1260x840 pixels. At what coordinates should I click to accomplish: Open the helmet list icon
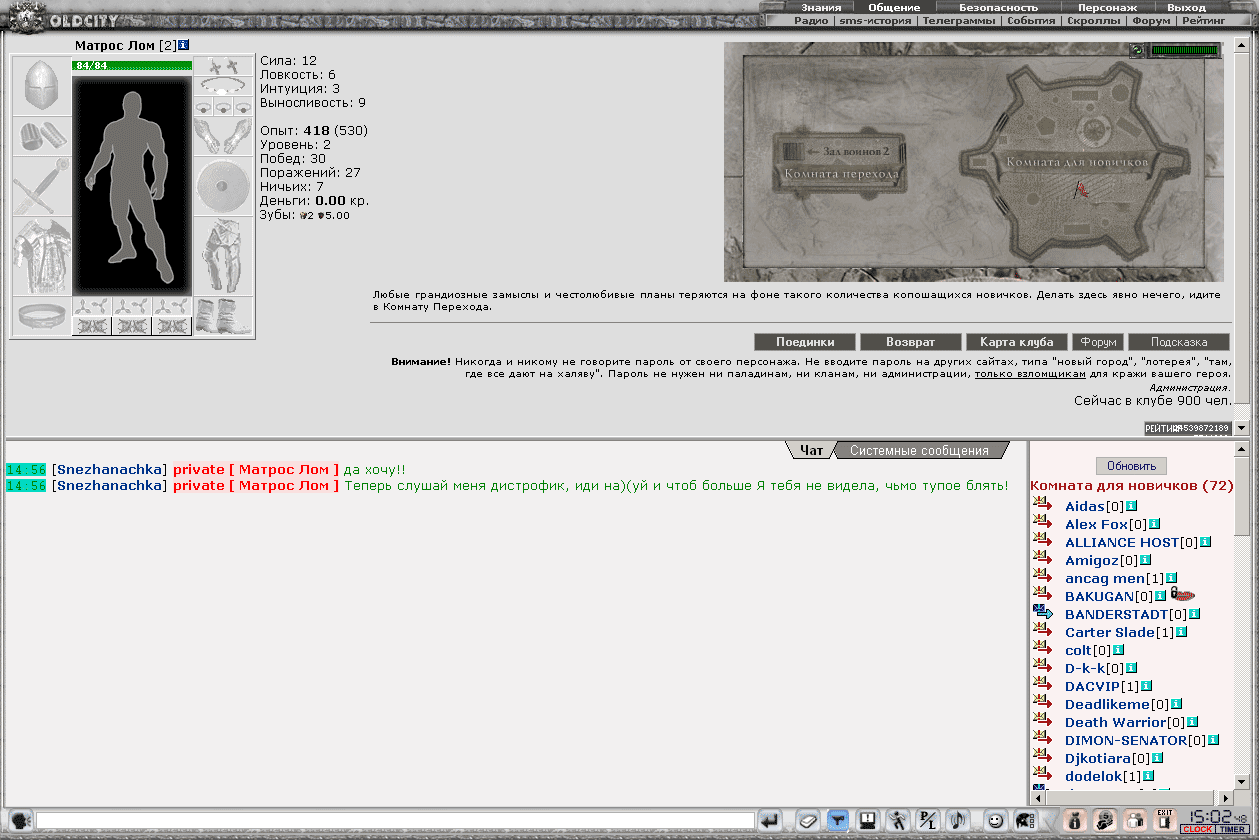(x=1024, y=821)
